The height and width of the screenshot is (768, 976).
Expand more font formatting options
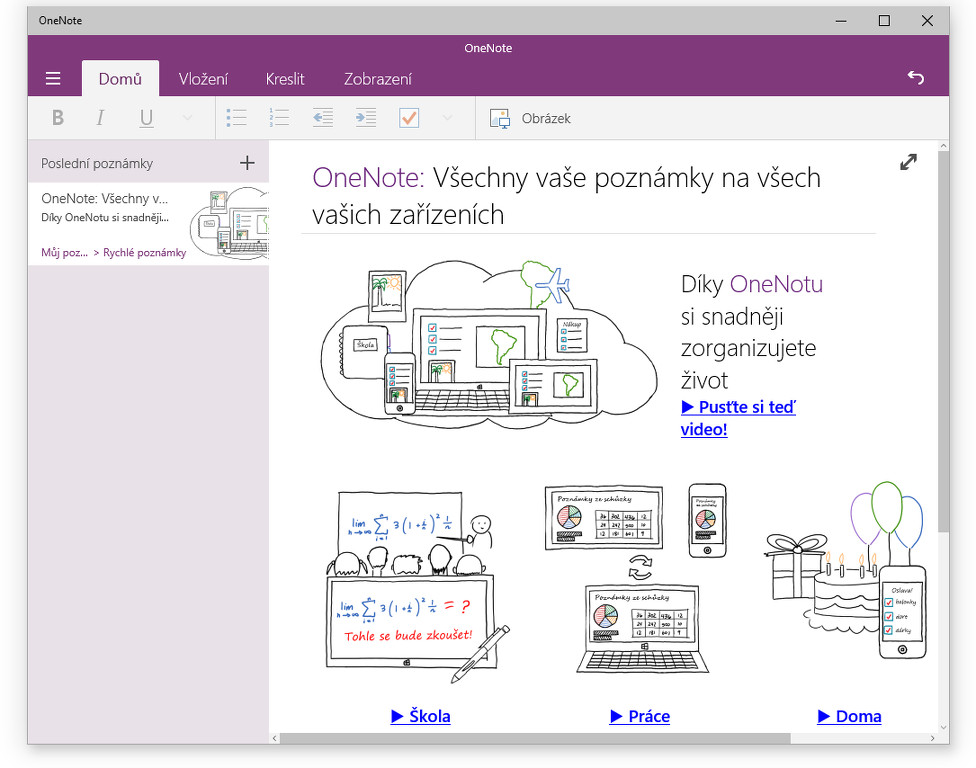187,118
